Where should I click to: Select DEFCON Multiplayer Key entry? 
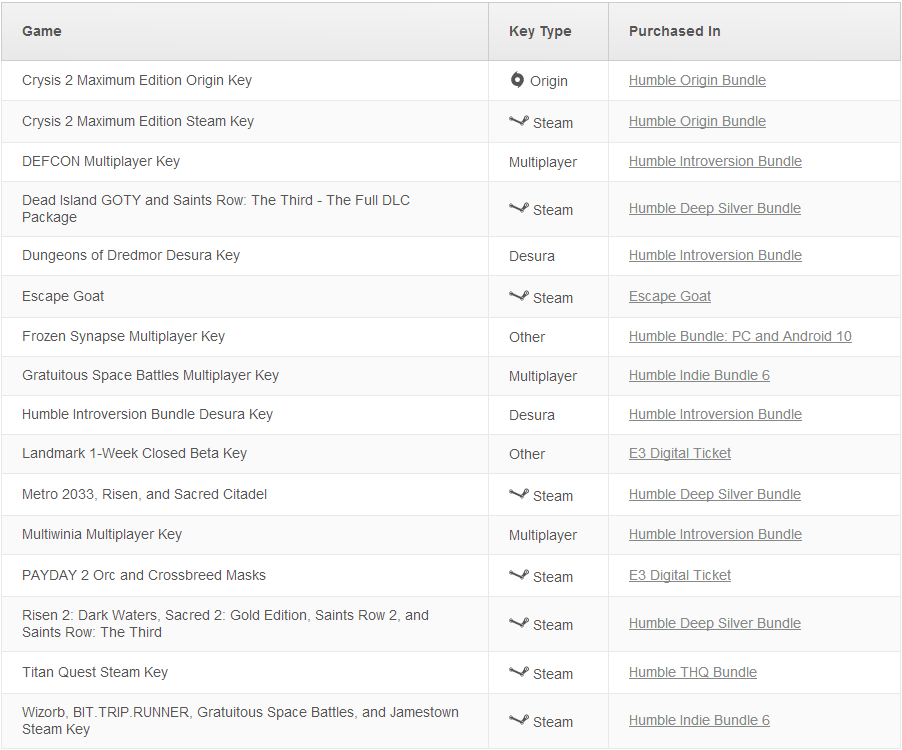pyautogui.click(x=101, y=161)
